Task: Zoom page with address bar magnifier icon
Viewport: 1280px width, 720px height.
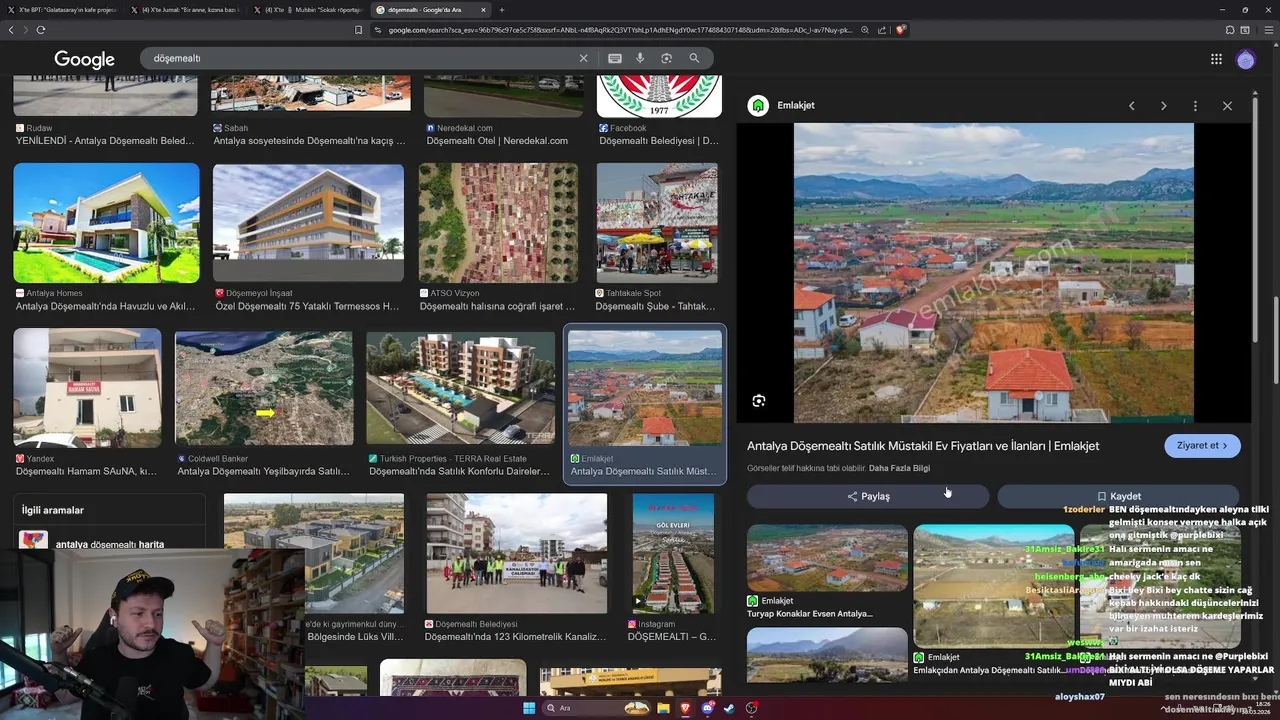Action: [865, 30]
